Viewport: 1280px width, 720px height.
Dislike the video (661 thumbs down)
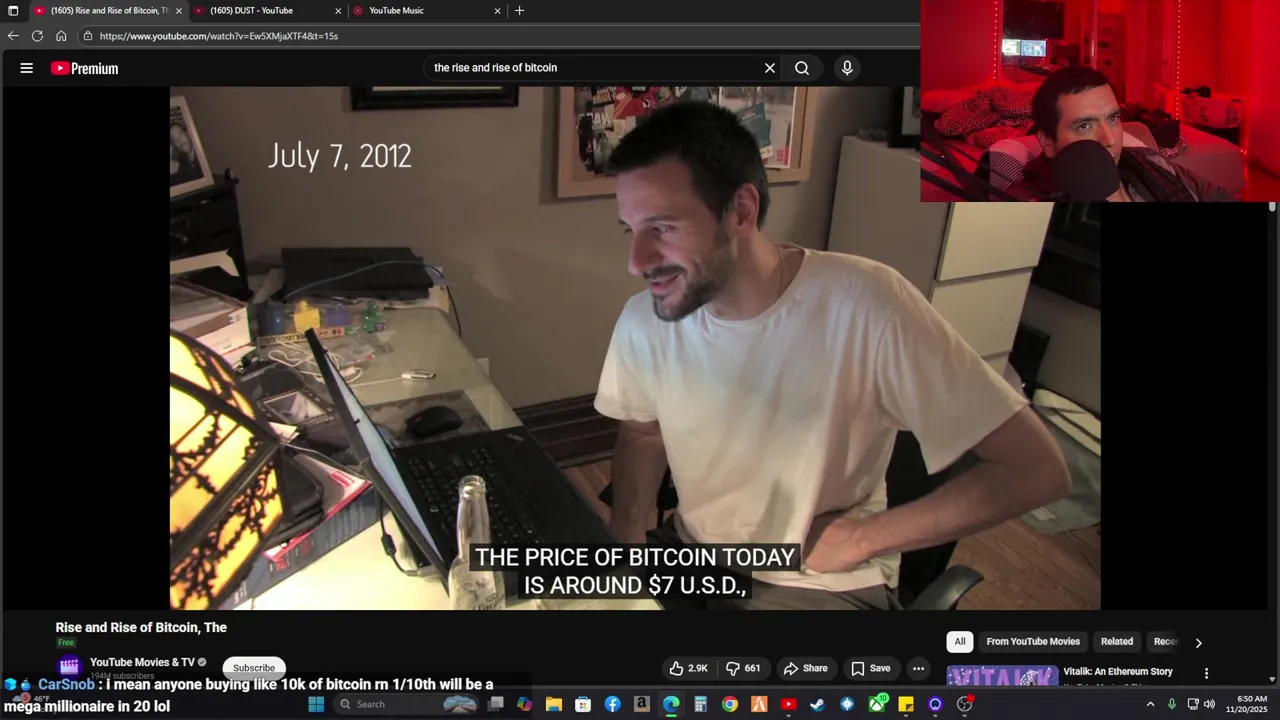coord(743,668)
